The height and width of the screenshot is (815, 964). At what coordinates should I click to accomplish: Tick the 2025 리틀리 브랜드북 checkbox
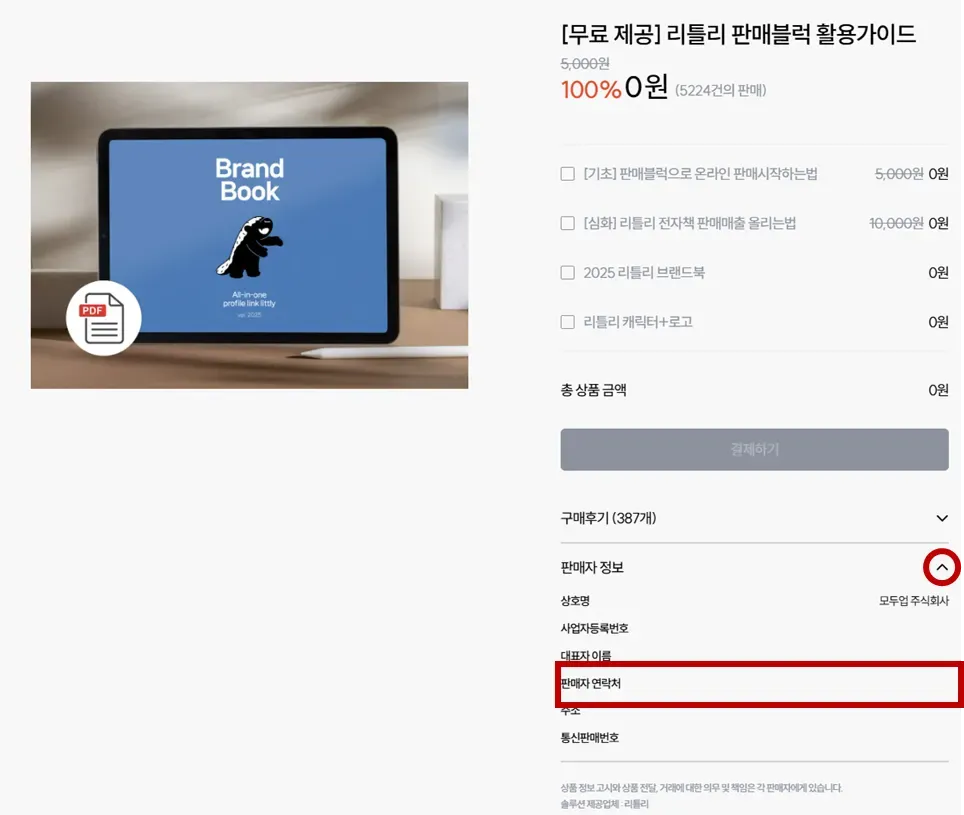(567, 272)
